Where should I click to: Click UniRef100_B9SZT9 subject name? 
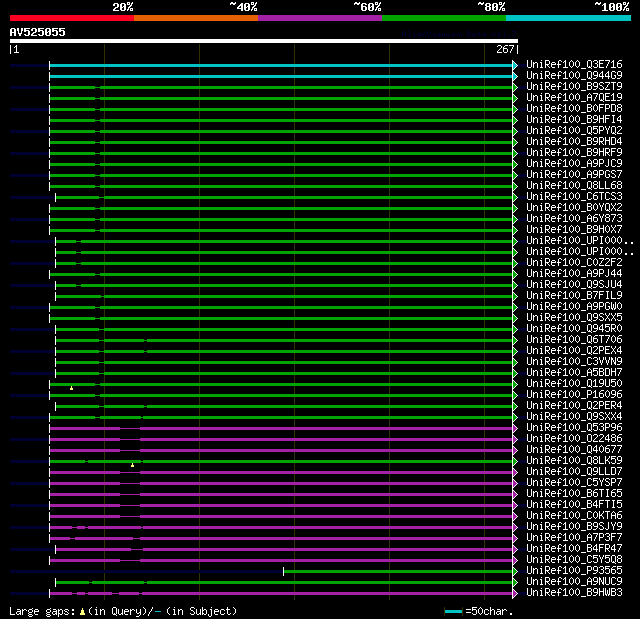point(574,87)
